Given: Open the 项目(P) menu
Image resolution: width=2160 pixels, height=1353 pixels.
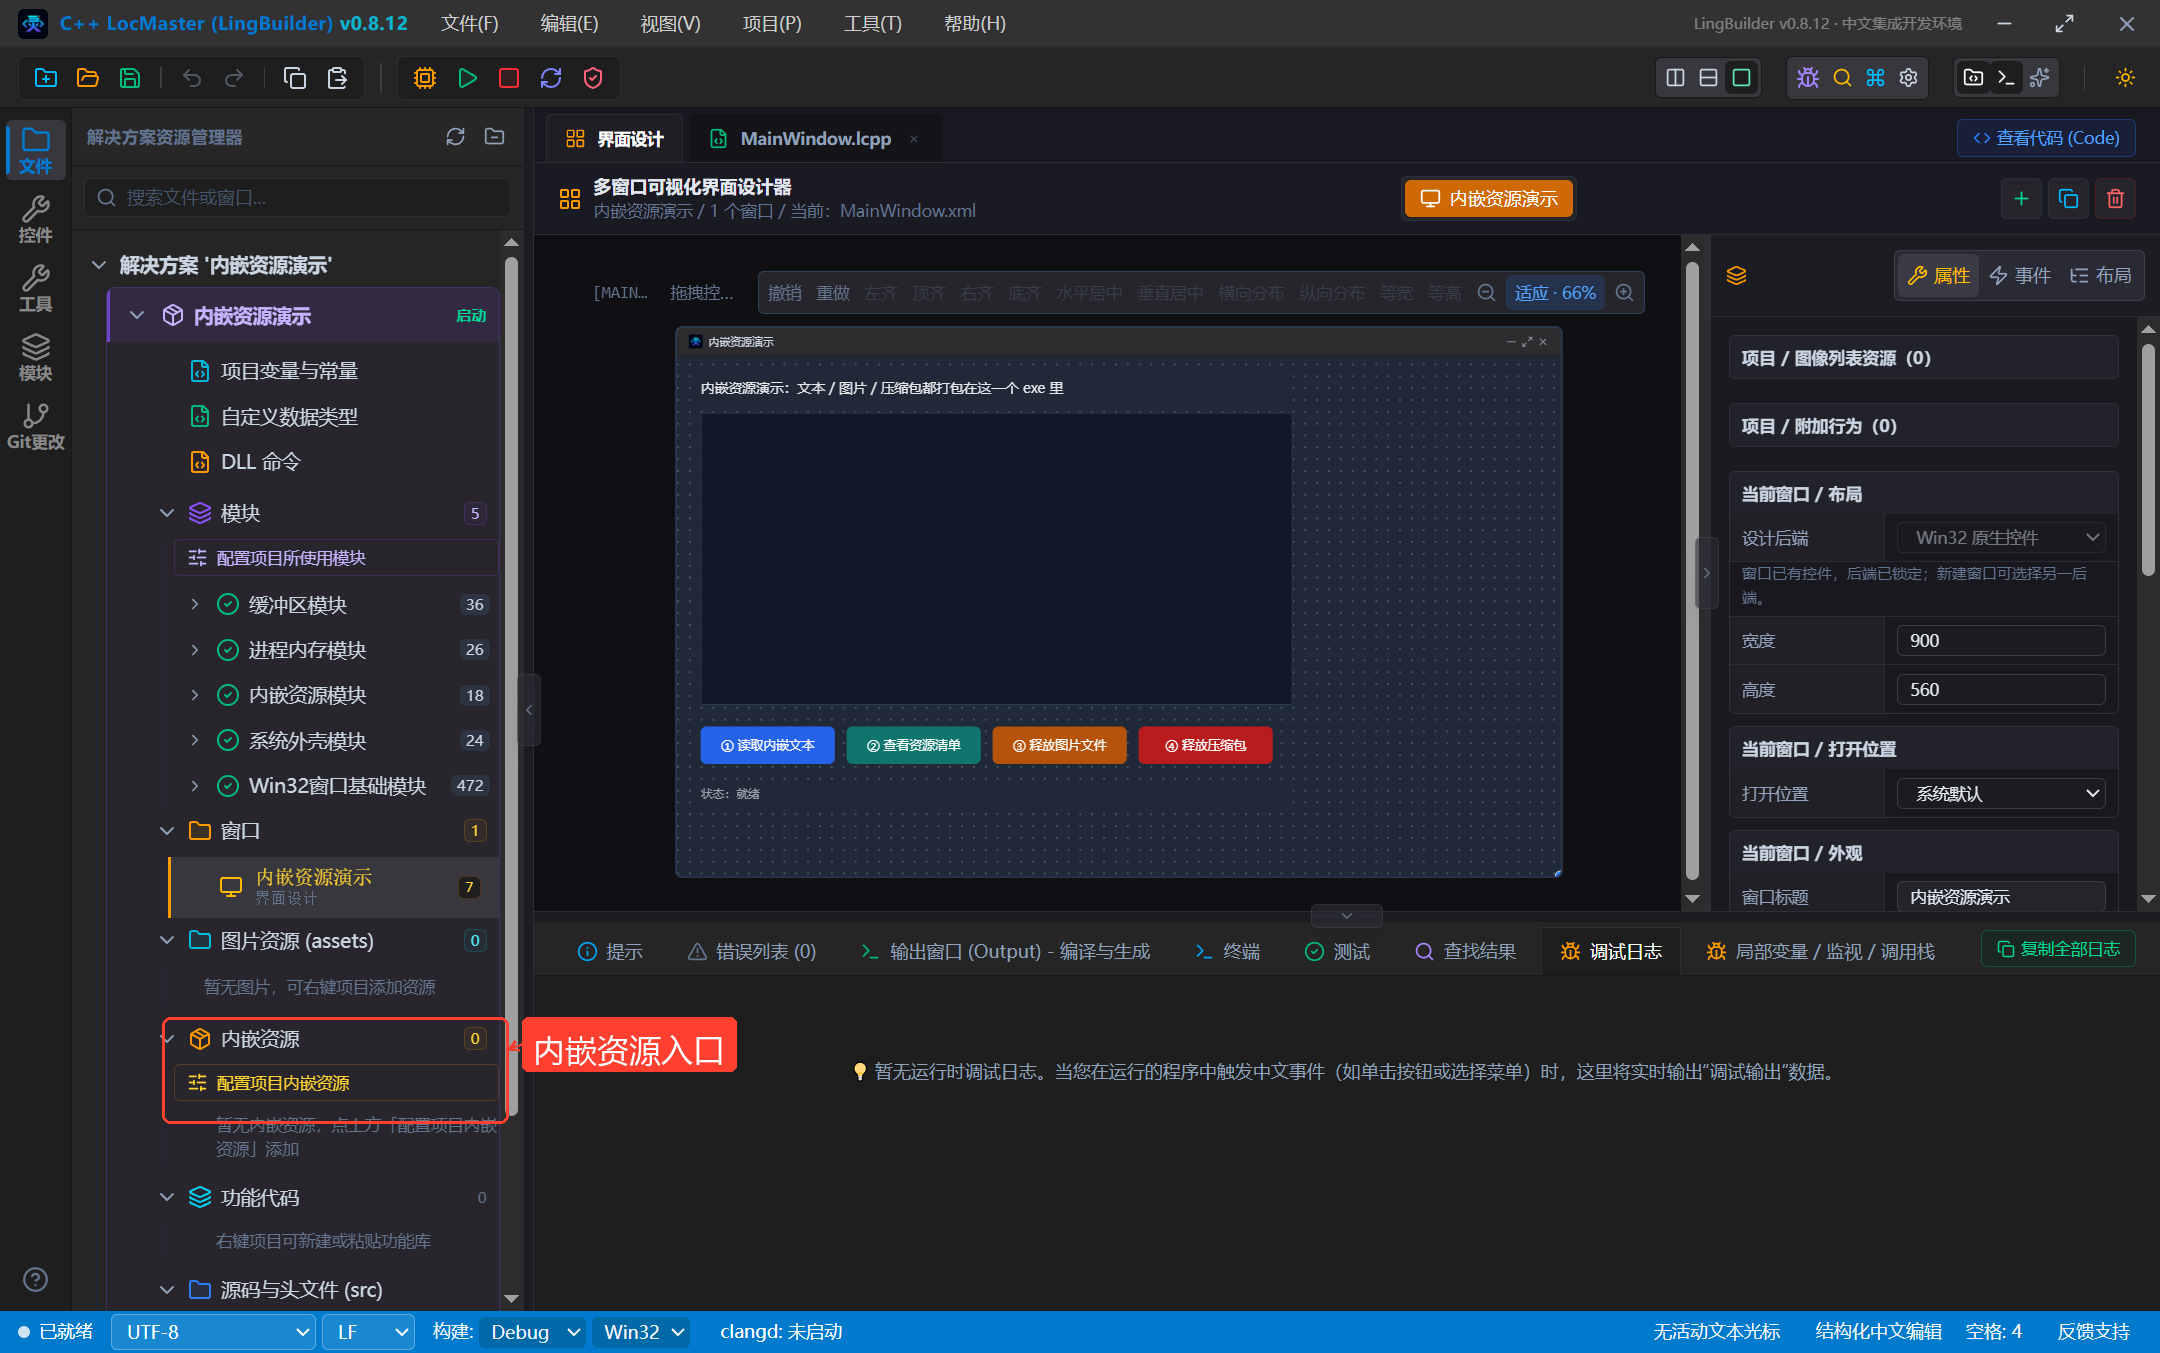Looking at the screenshot, I should point(772,23).
